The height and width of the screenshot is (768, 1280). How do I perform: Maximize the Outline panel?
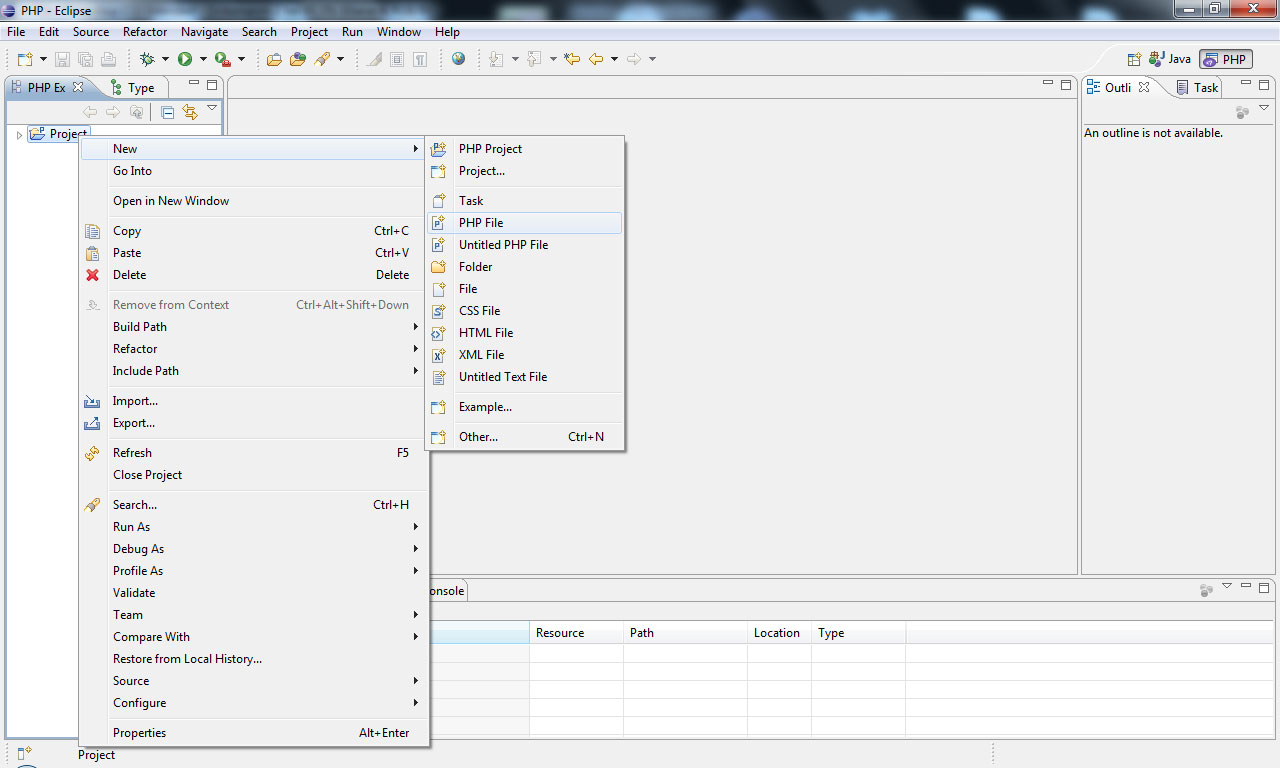click(x=1264, y=84)
